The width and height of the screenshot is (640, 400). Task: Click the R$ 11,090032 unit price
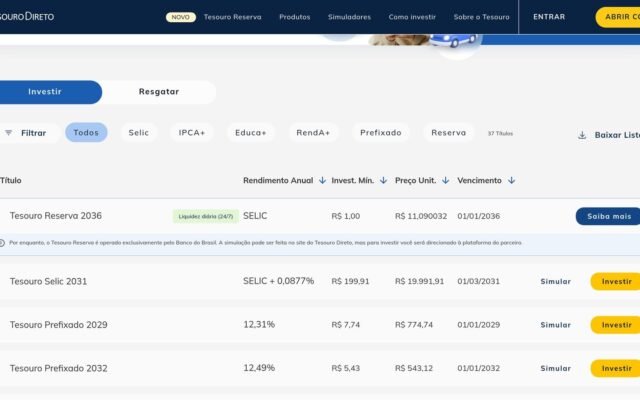tap(421, 216)
